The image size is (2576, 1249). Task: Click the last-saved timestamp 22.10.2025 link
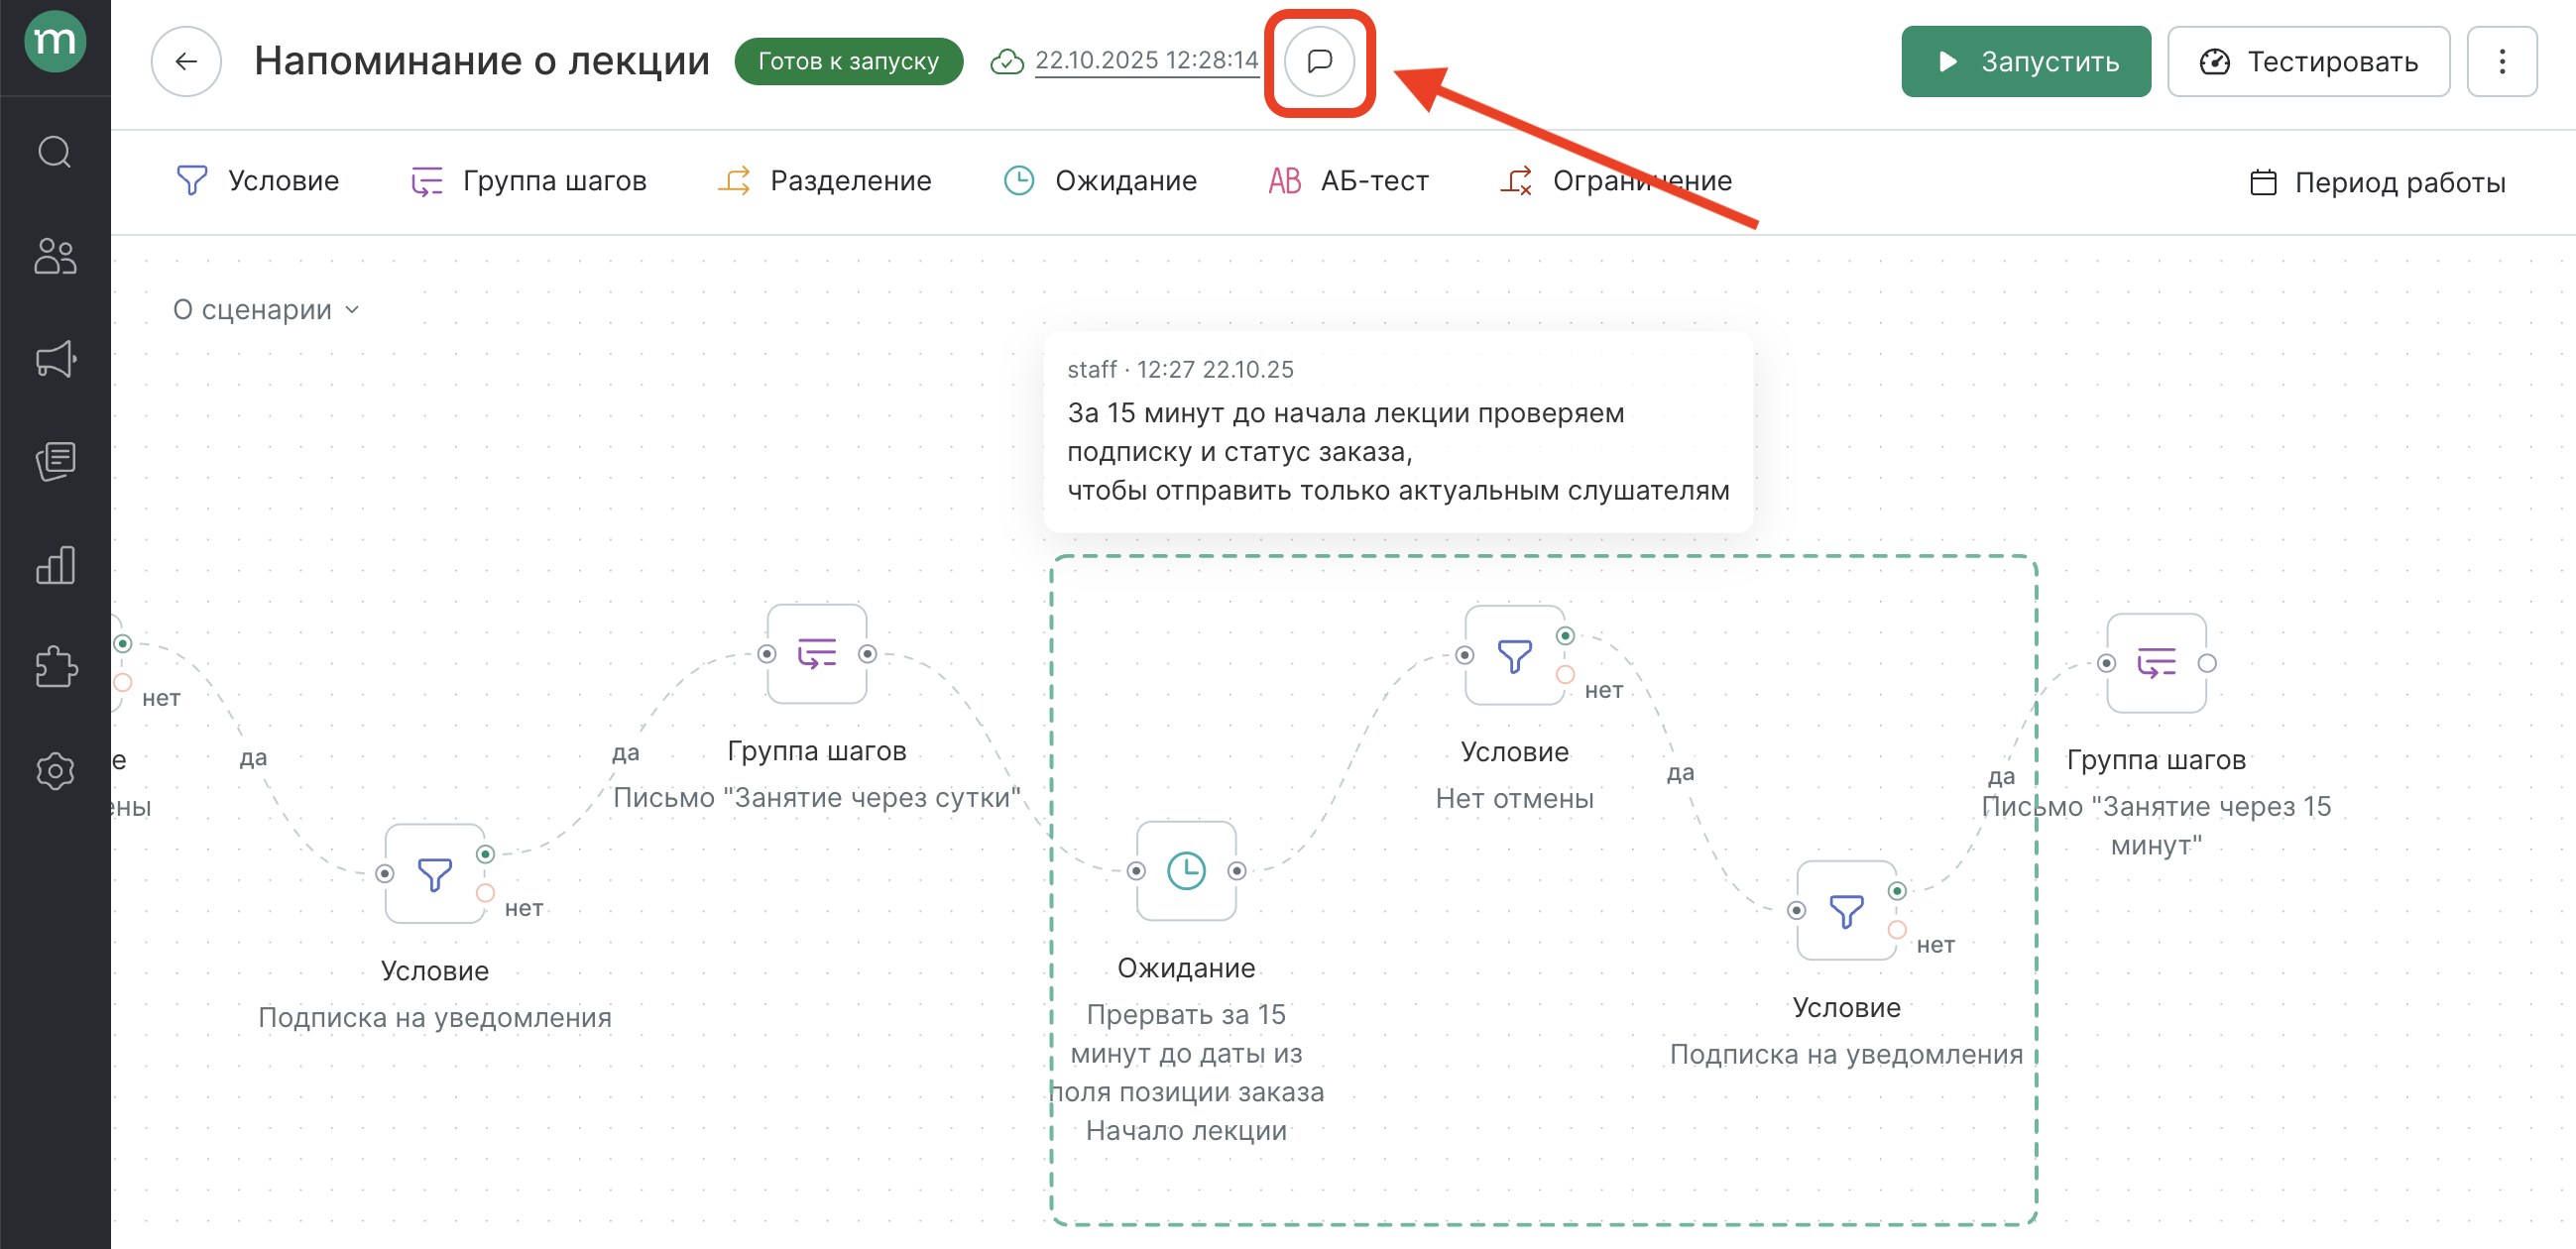coord(1146,60)
